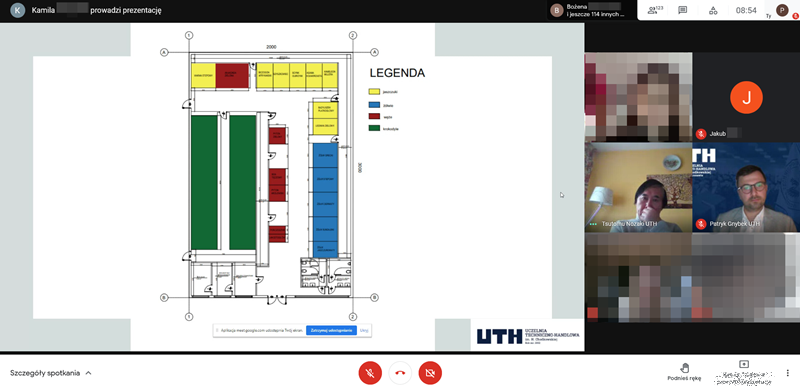Image resolution: width=800 pixels, height=391 pixels.
Task: Select Patryk Gnybek UTH video tile
Action: coord(746,187)
